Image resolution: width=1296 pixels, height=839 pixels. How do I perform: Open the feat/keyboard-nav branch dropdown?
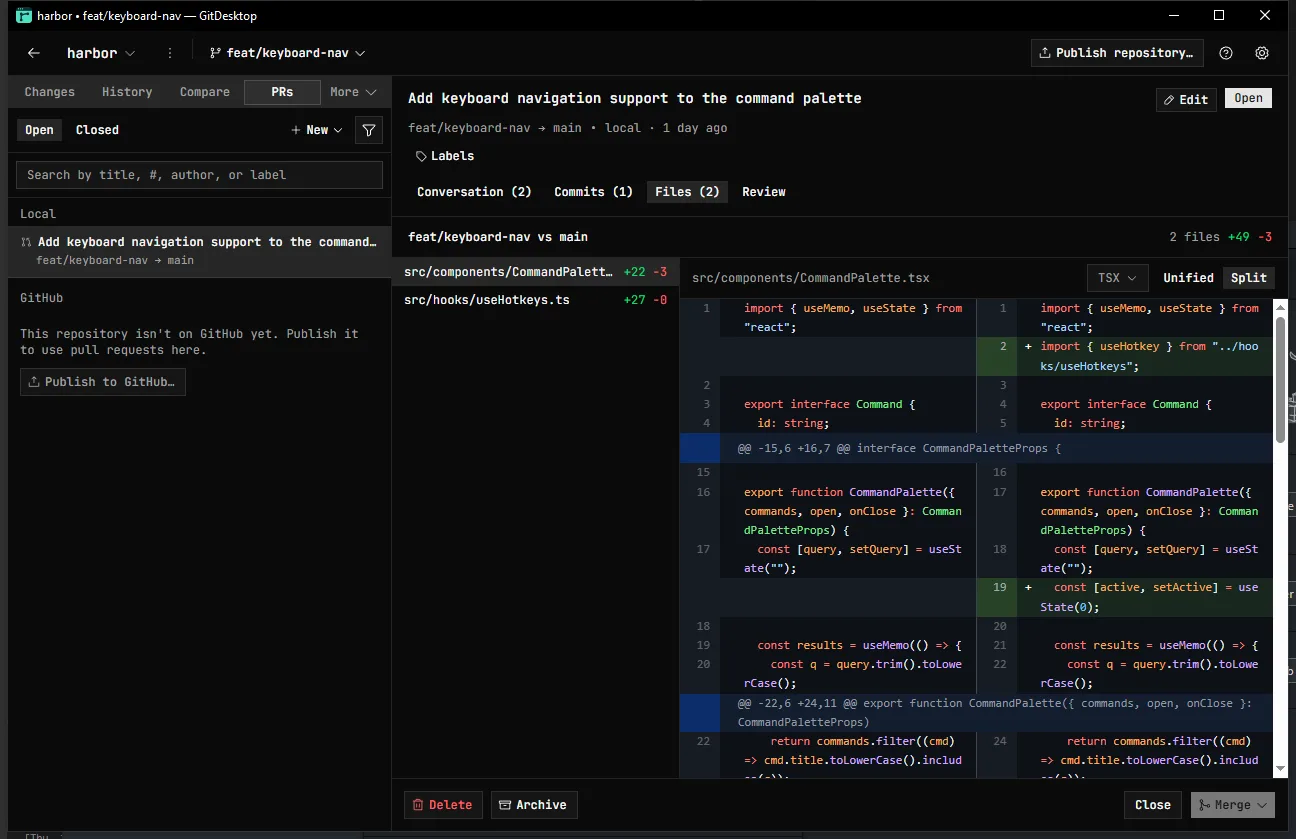click(288, 53)
